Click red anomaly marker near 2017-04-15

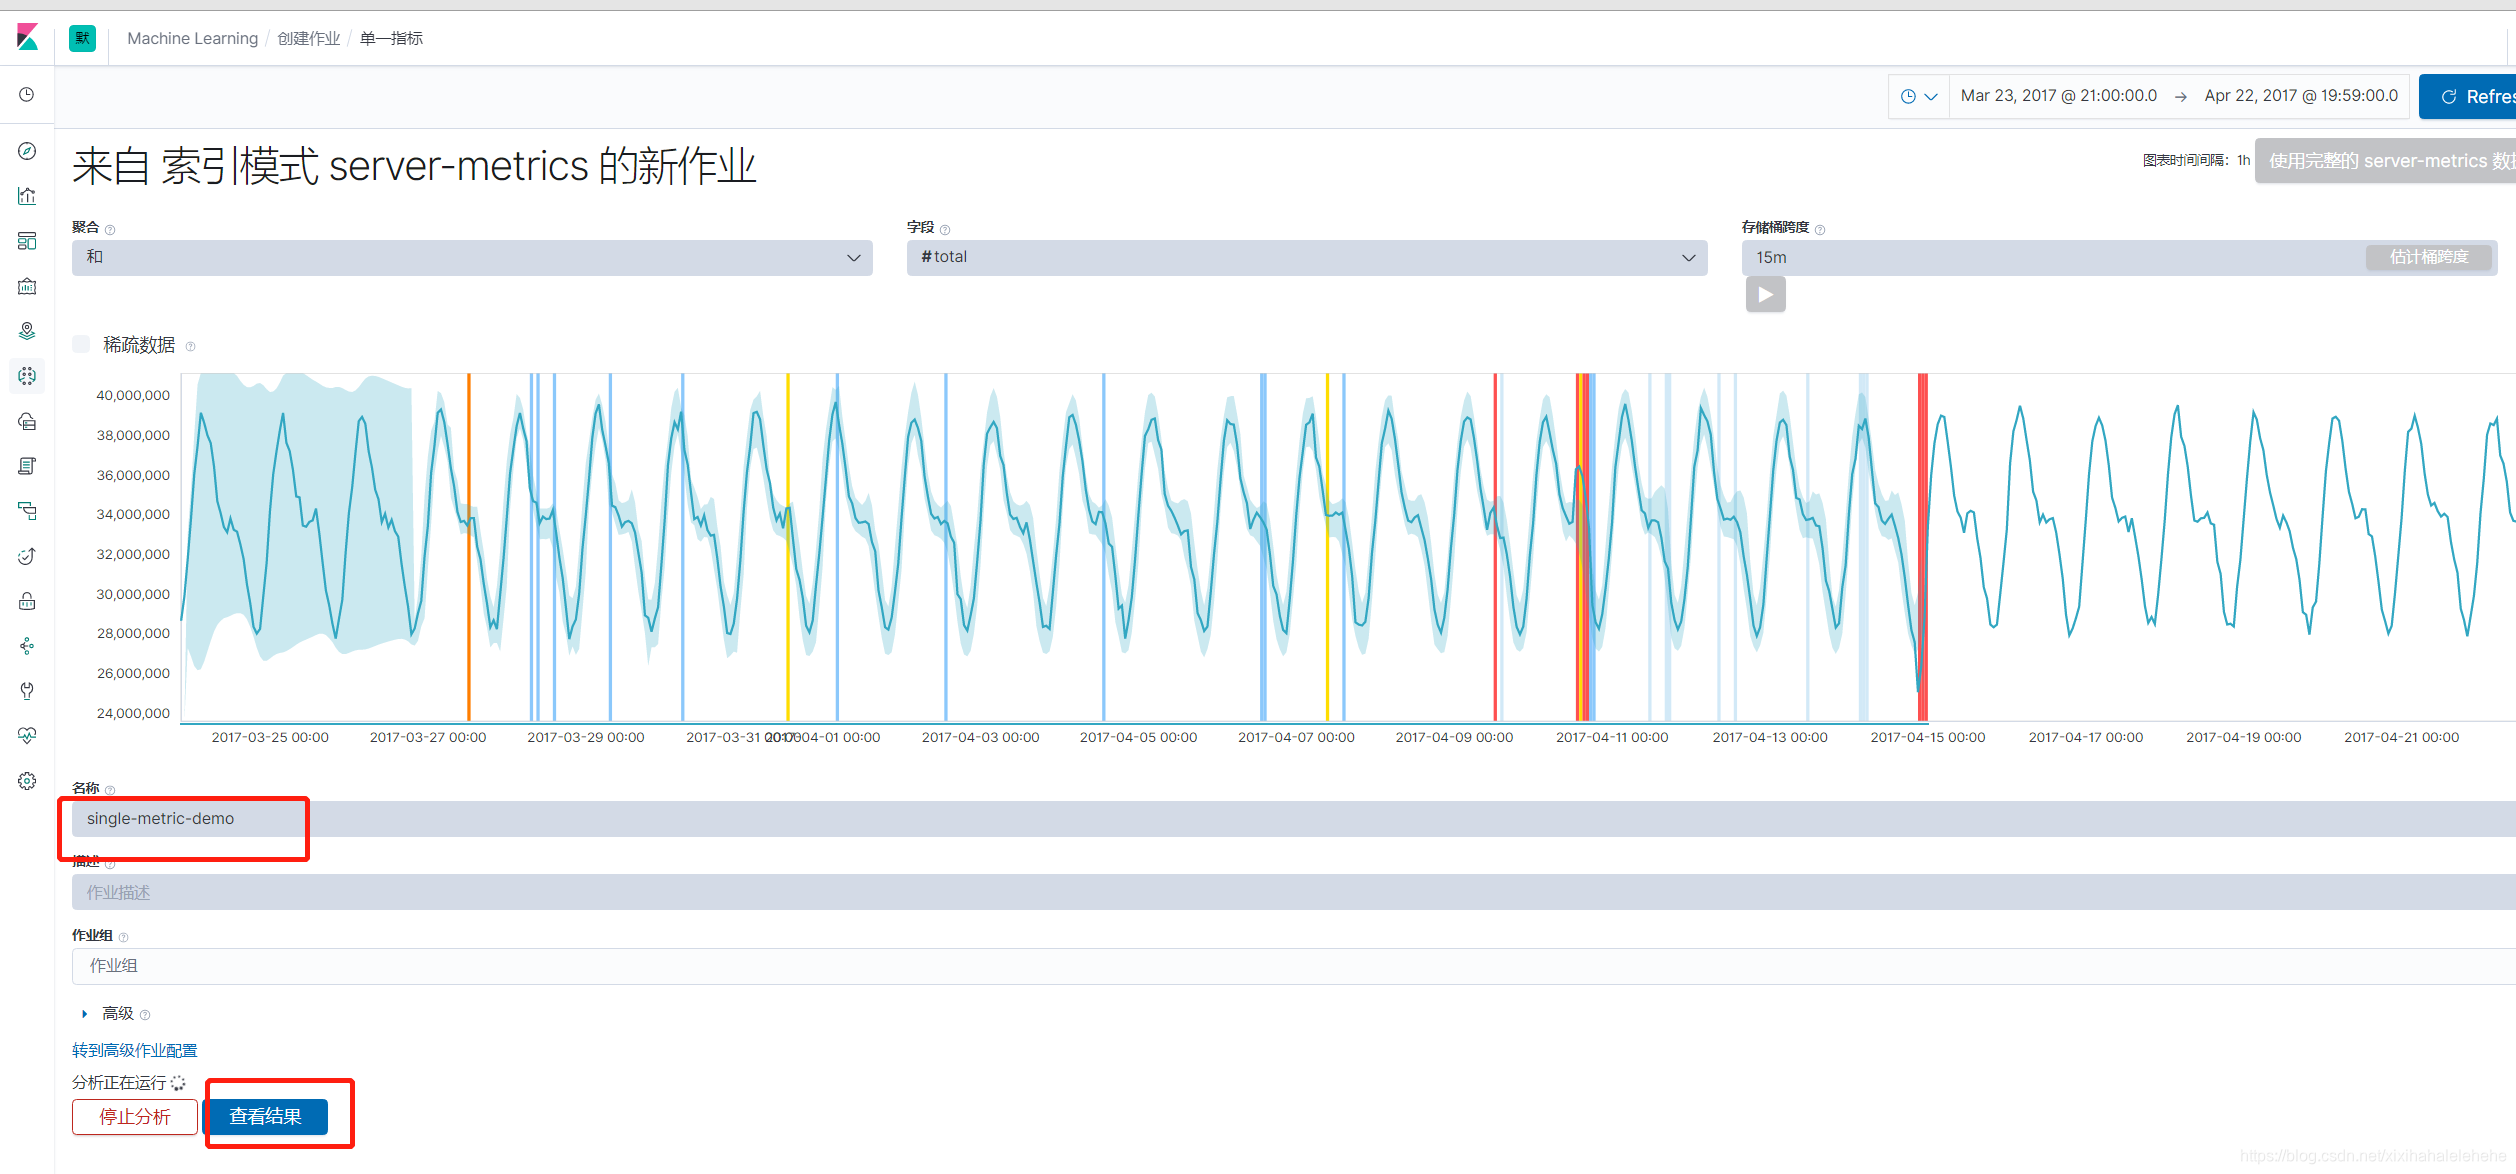[x=1922, y=547]
